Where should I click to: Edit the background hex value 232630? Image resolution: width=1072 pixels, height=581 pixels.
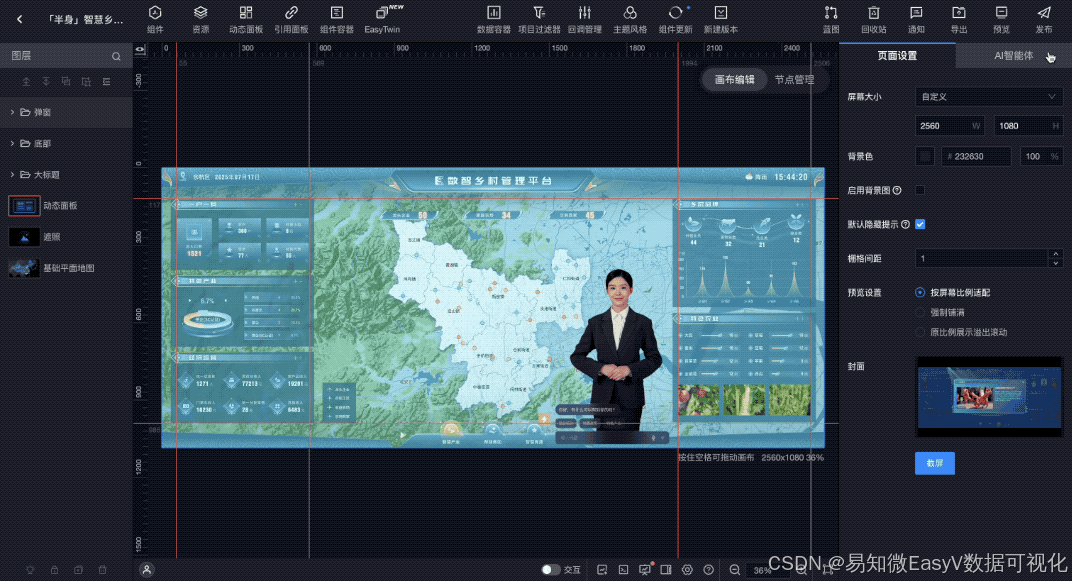point(976,157)
